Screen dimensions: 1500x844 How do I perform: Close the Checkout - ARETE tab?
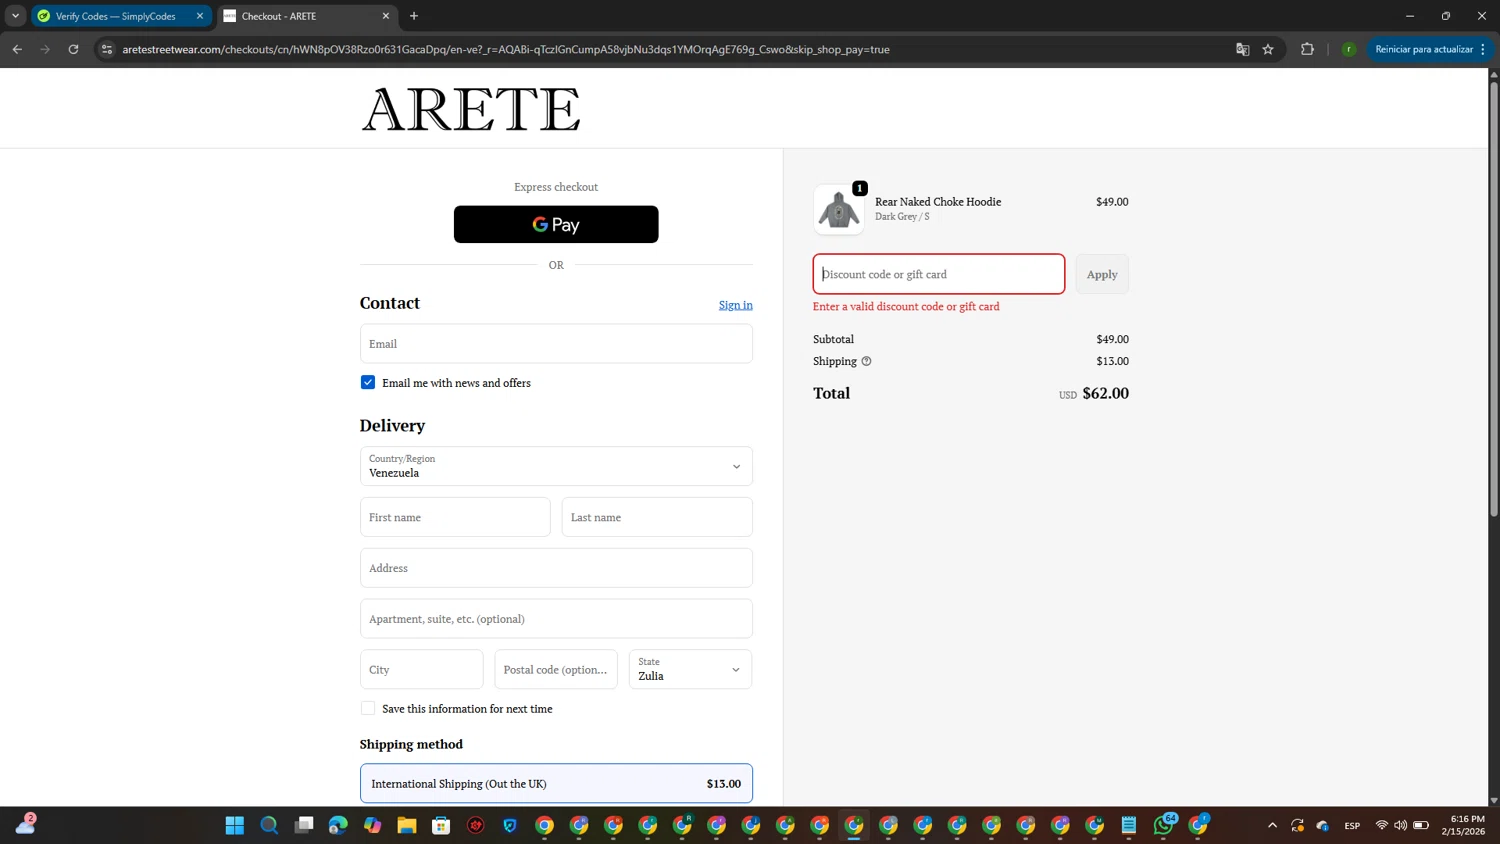pyautogui.click(x=386, y=16)
